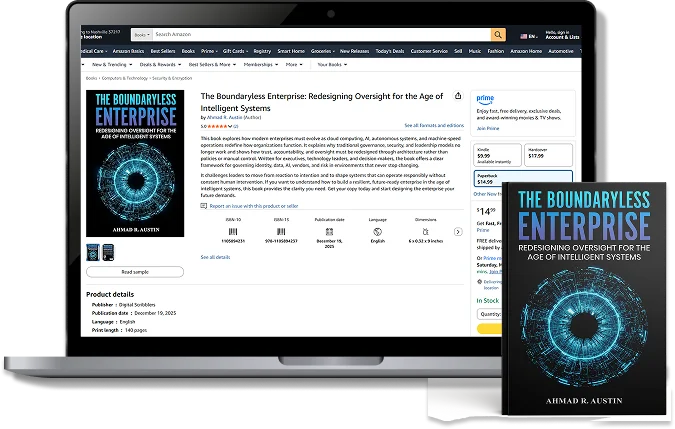Click the ISBN-10 barcode icon
This screenshot has width=675, height=429.
pos(233,231)
